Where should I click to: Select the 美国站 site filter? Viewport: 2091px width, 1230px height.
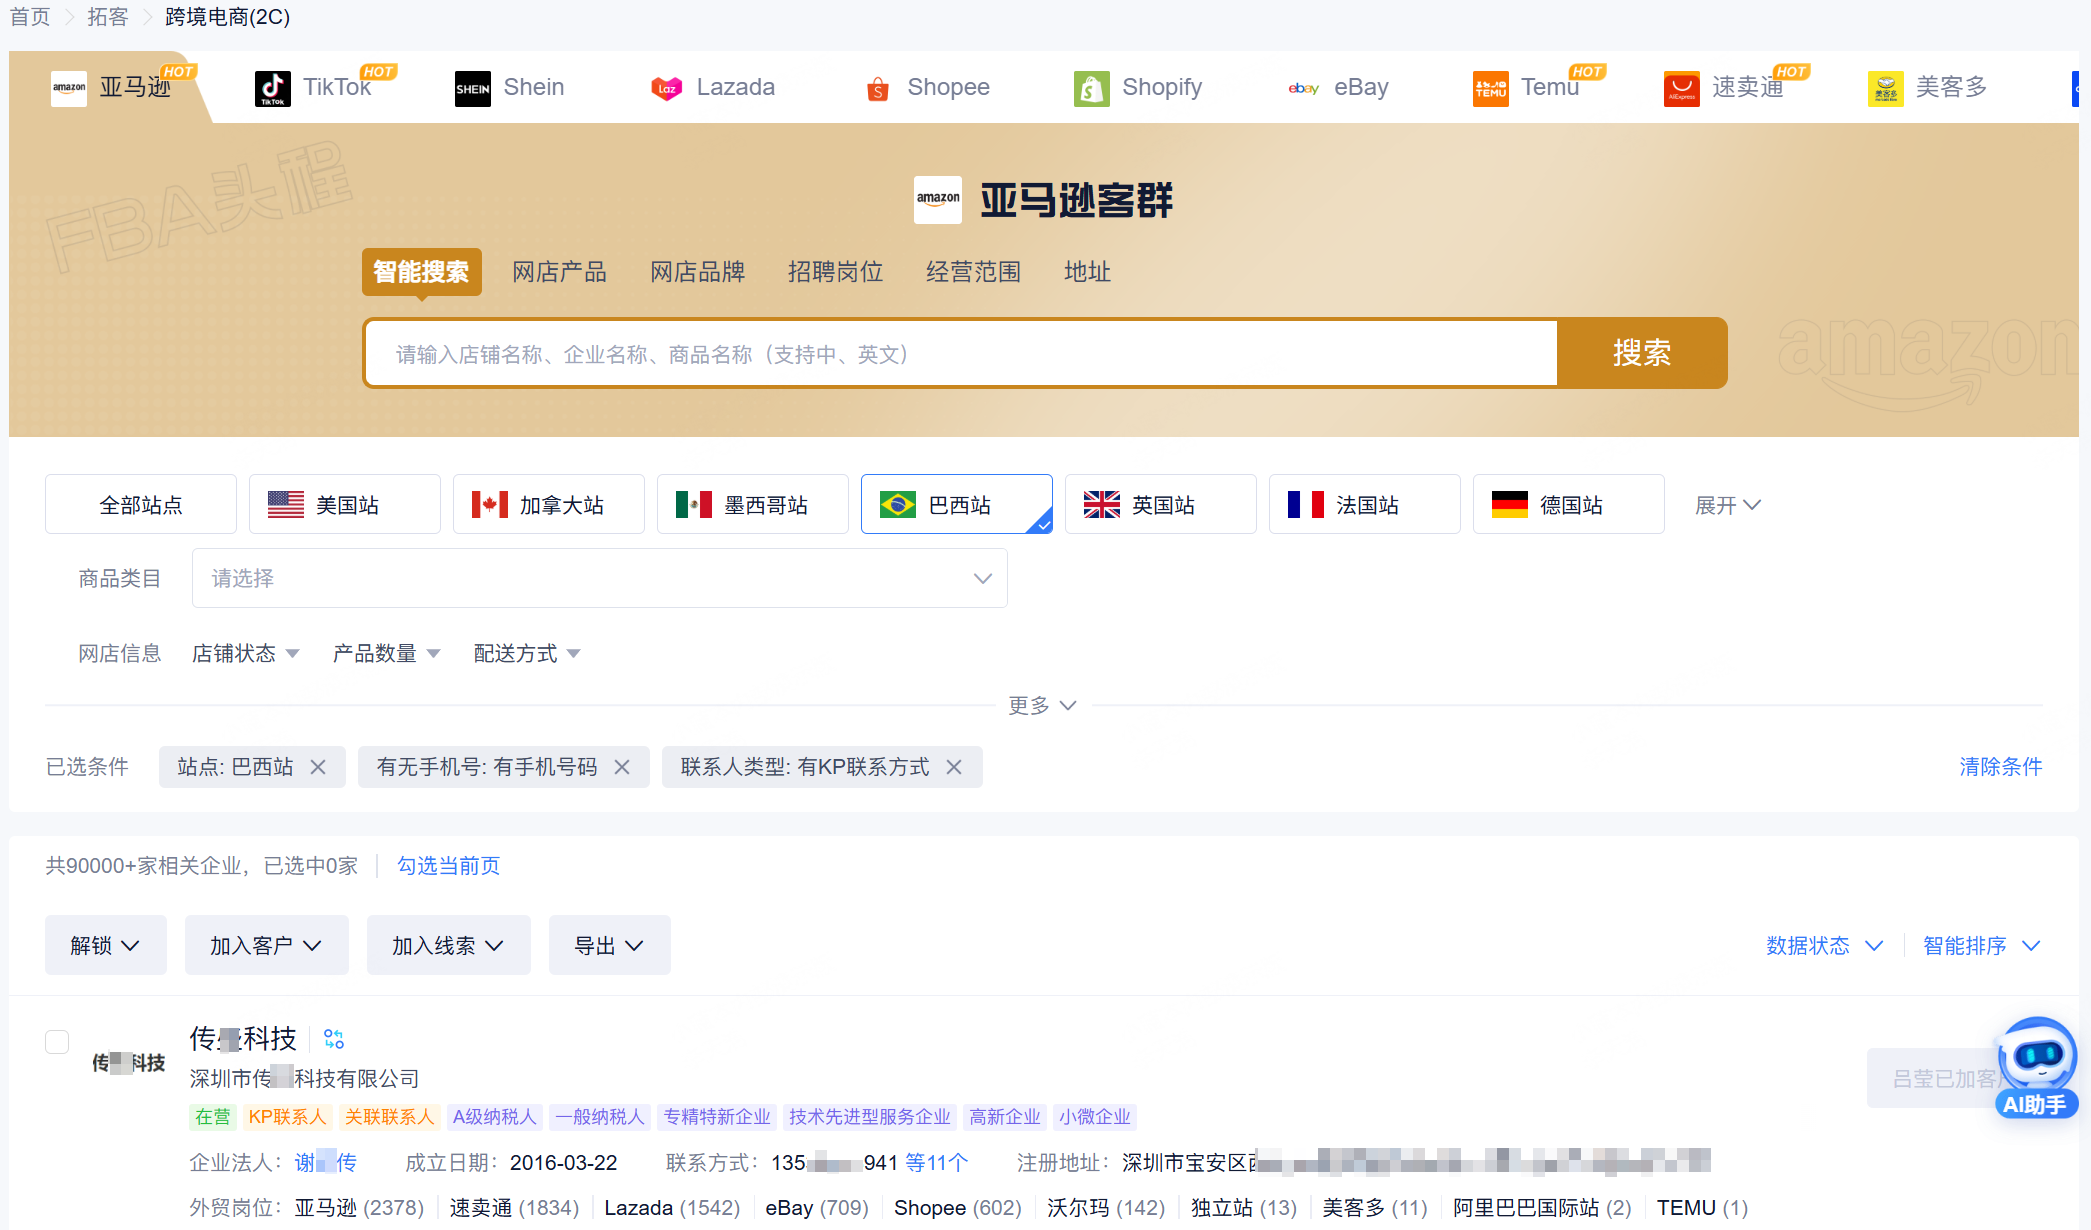344,505
